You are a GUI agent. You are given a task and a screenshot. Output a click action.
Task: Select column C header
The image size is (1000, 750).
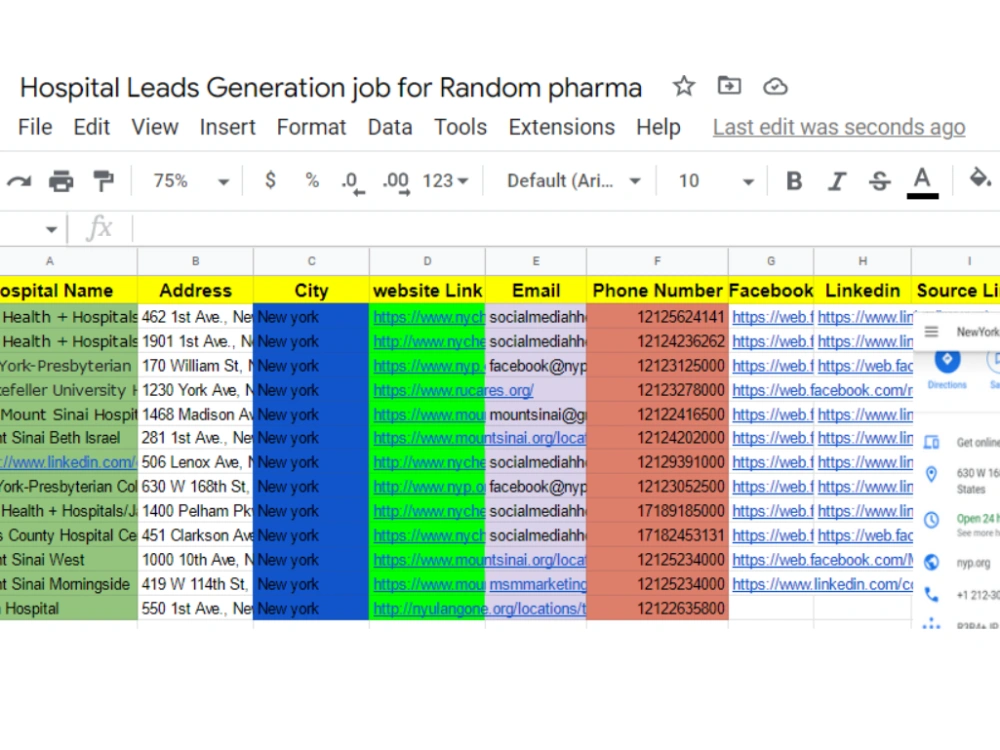pyautogui.click(x=311, y=261)
